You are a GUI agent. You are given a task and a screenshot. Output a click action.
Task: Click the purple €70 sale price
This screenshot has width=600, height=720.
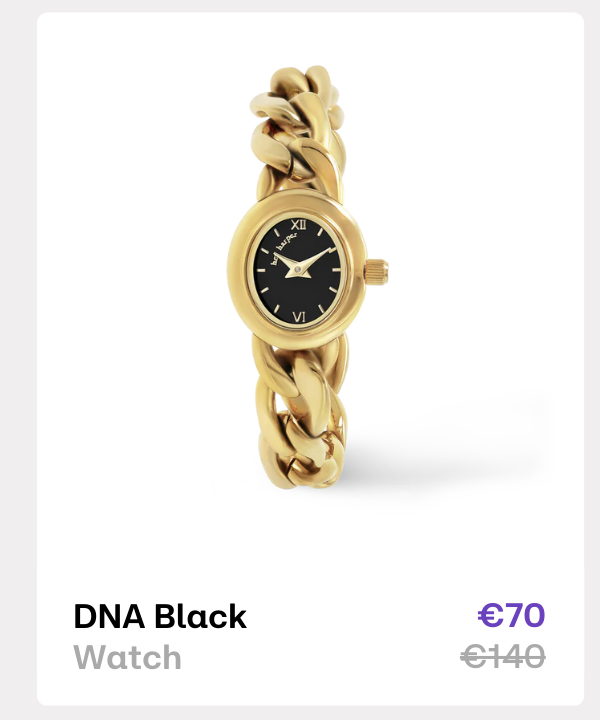(x=511, y=615)
